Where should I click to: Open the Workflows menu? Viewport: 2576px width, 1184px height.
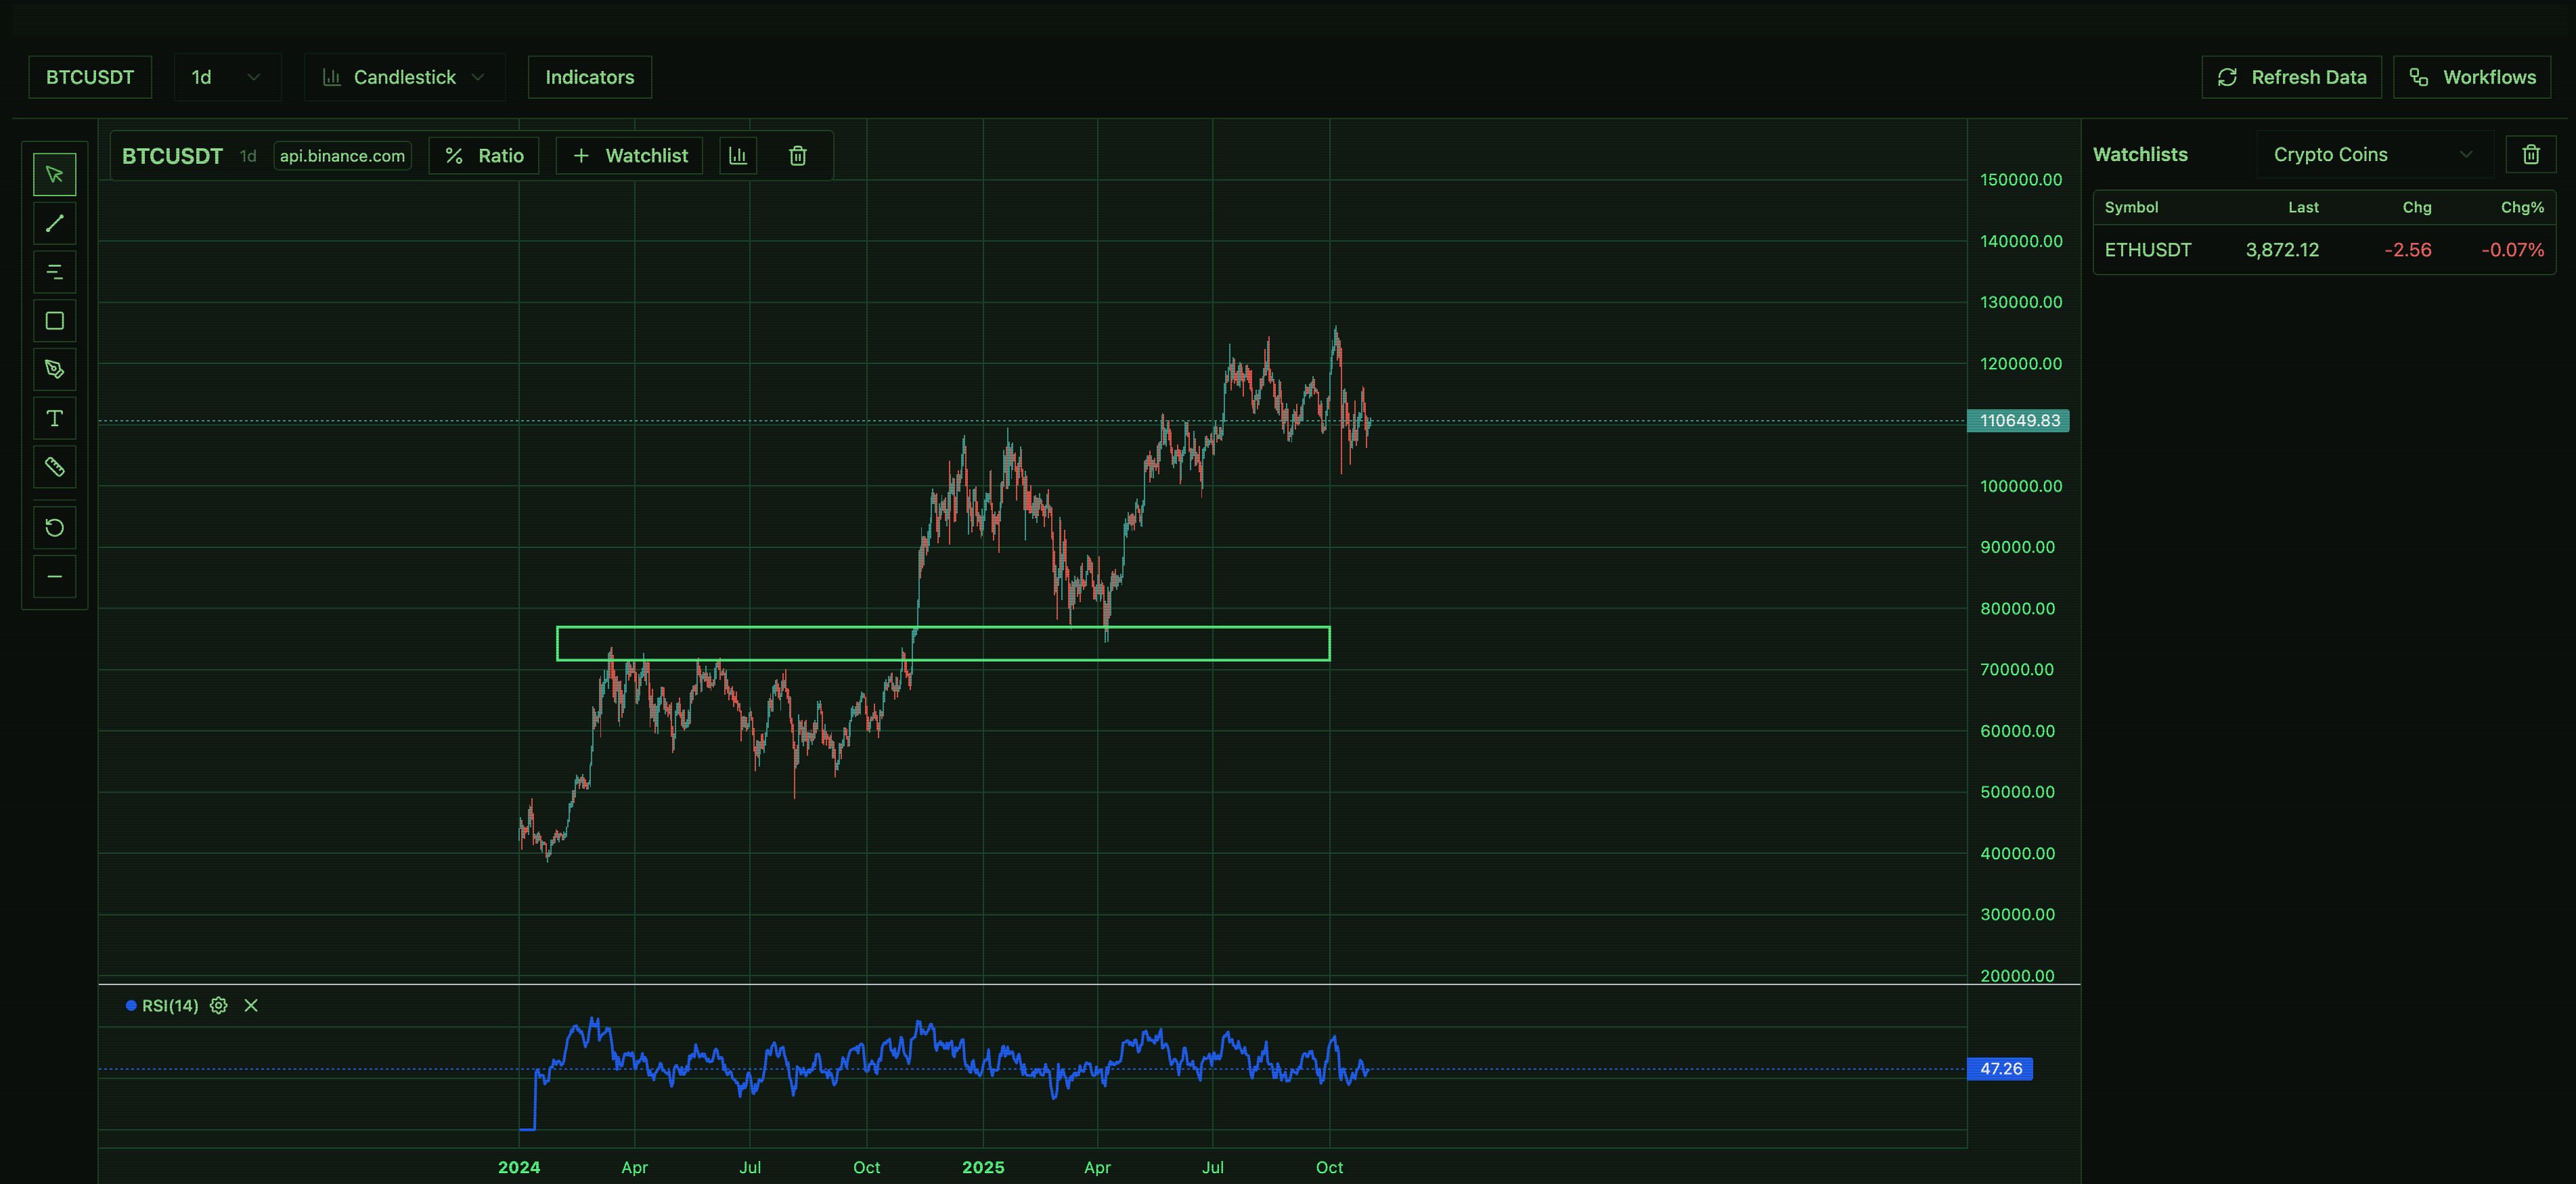(x=2471, y=77)
